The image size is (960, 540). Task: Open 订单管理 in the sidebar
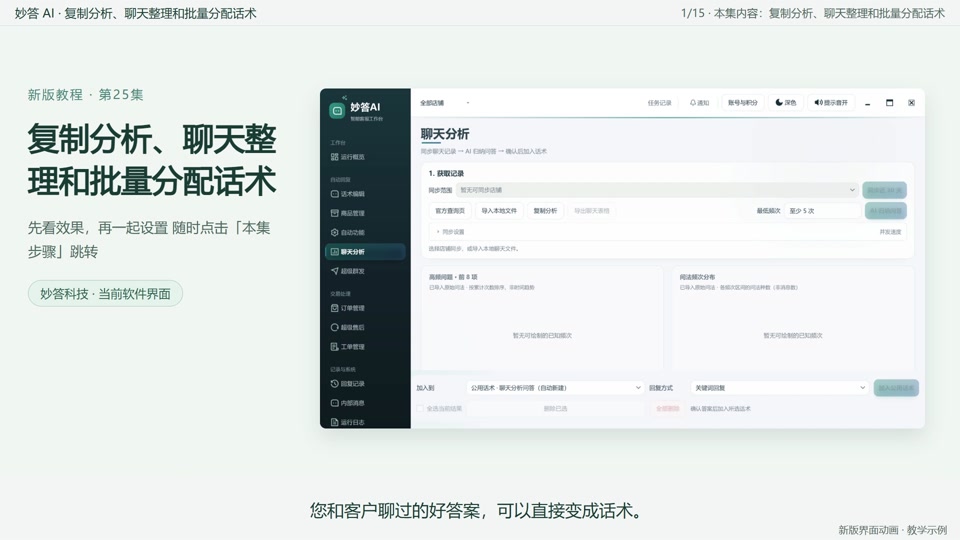[x=347, y=308]
